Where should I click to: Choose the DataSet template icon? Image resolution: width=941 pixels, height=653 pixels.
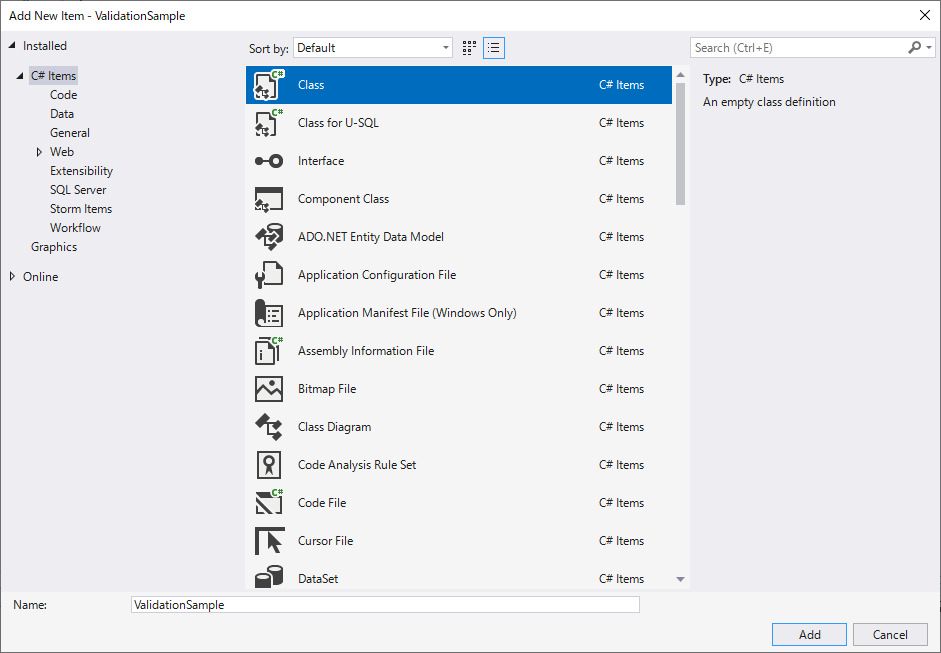pyautogui.click(x=268, y=577)
